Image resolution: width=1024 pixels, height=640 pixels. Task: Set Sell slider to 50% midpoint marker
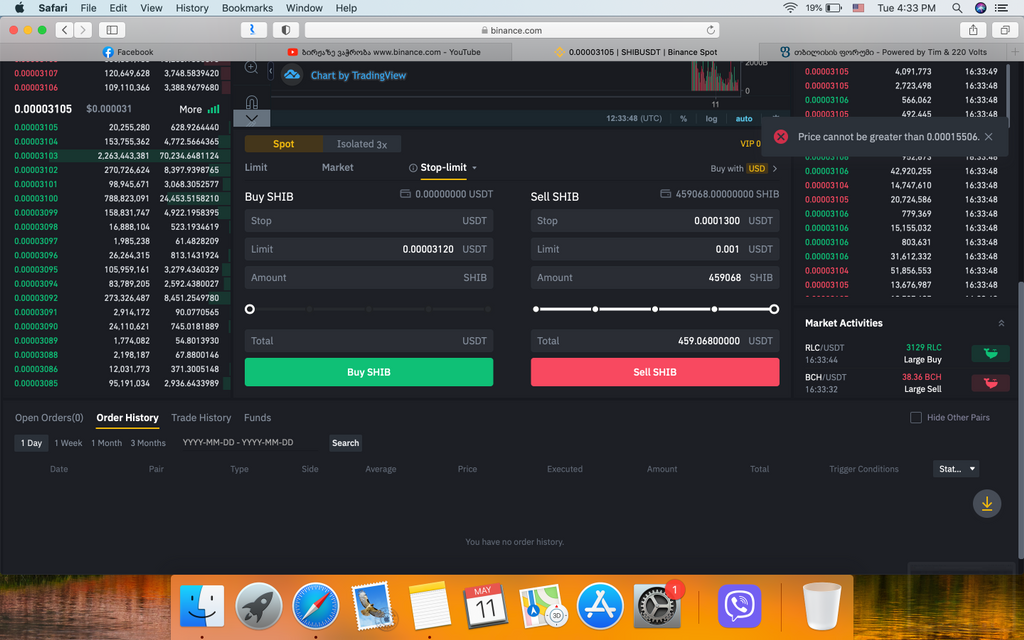coord(655,309)
